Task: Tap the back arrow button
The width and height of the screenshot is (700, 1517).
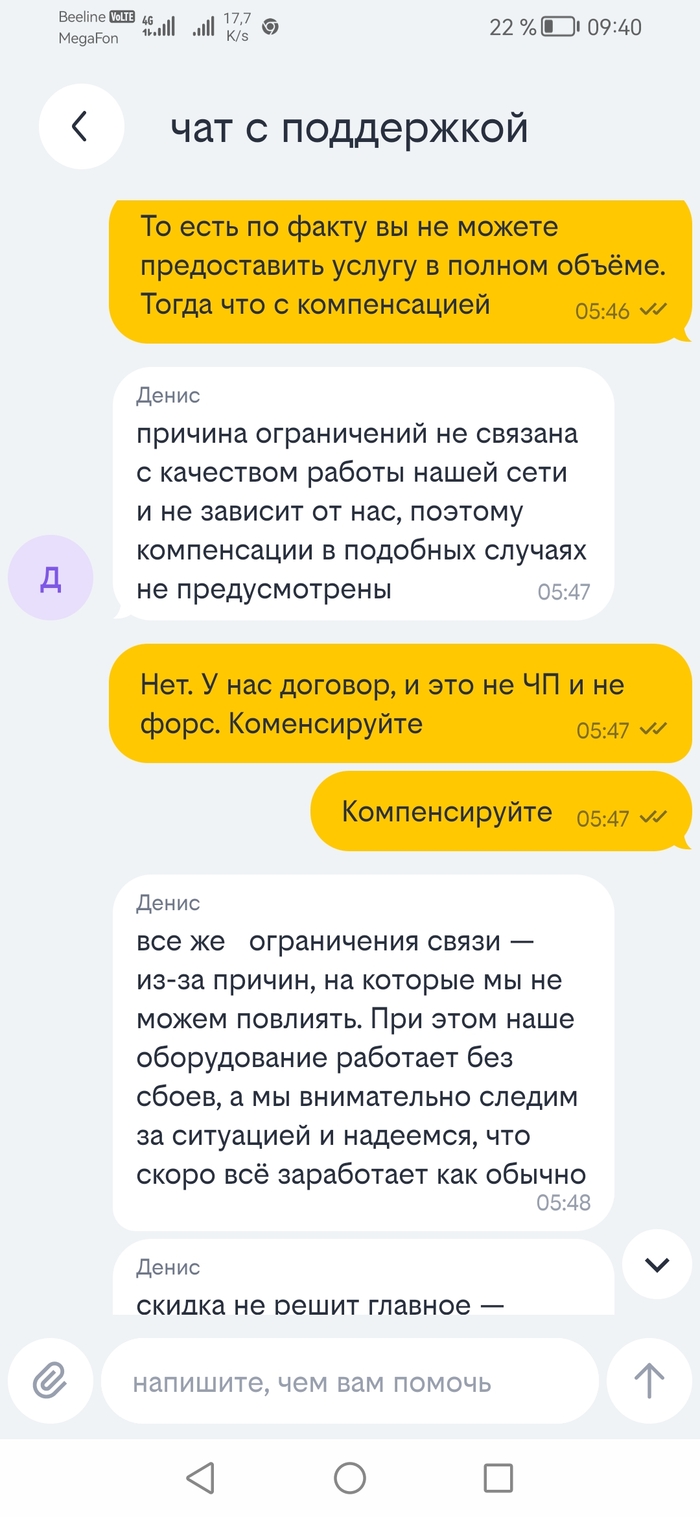Action: pyautogui.click(x=80, y=127)
